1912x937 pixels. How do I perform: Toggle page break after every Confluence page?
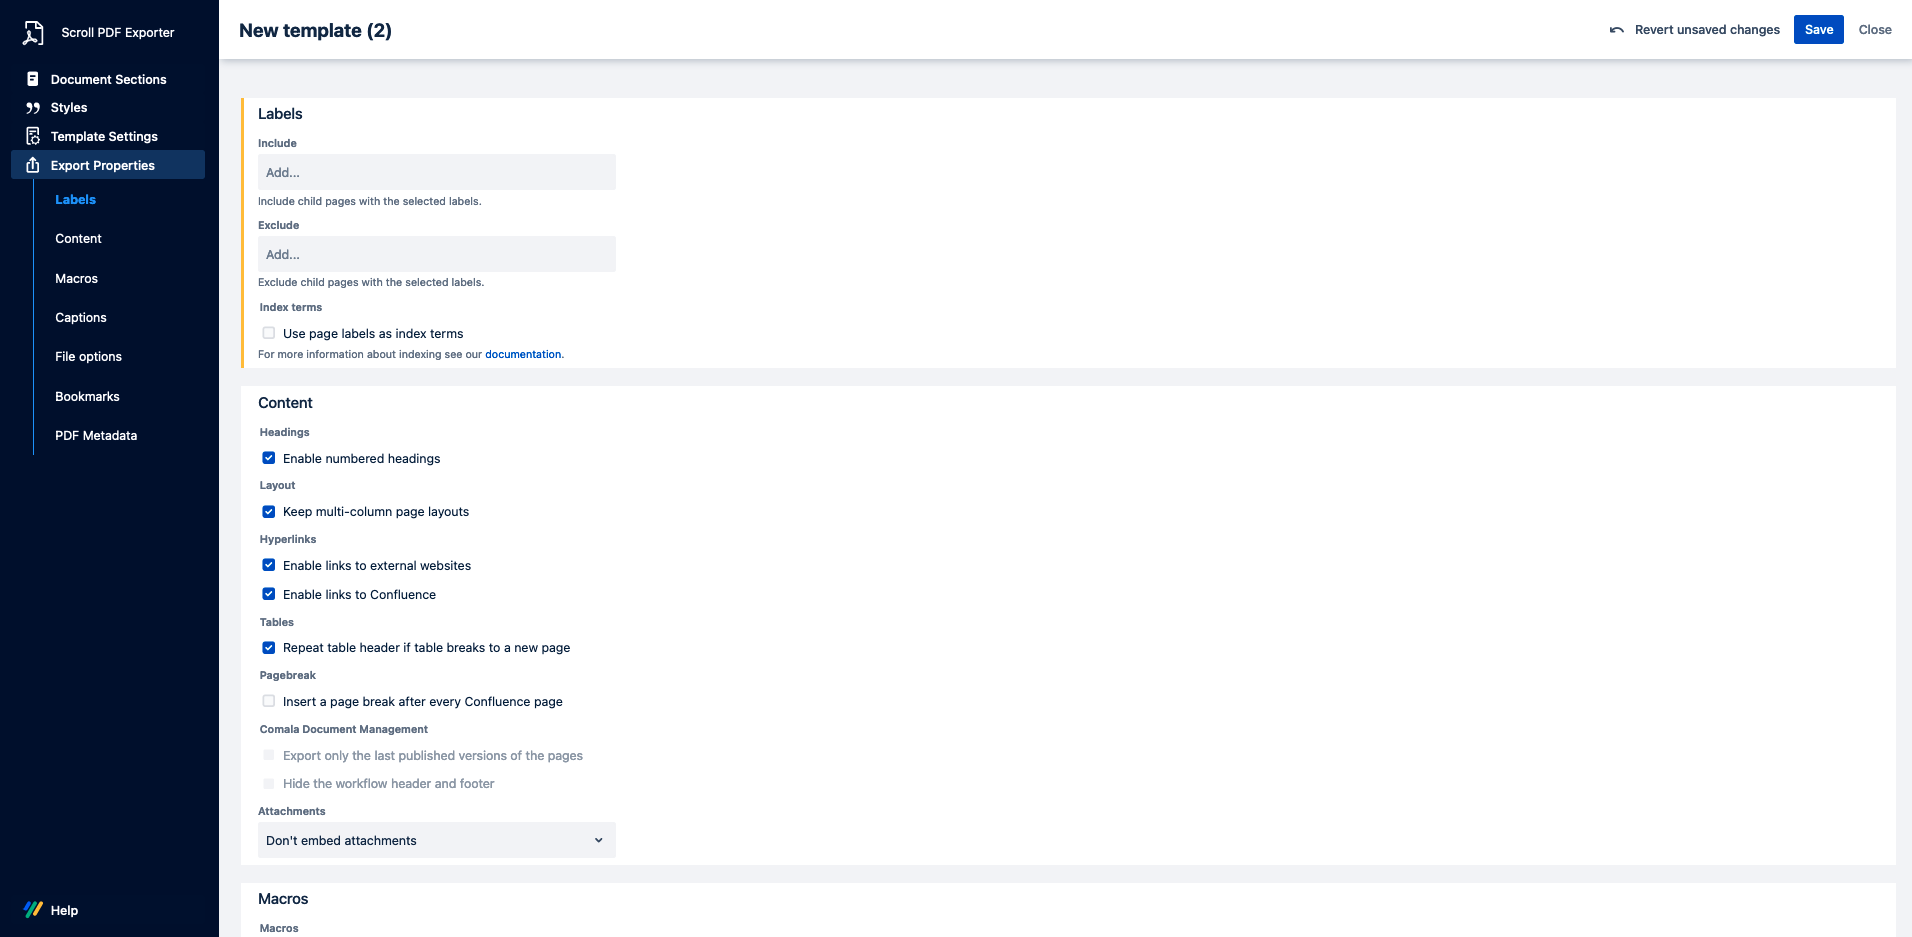269,701
